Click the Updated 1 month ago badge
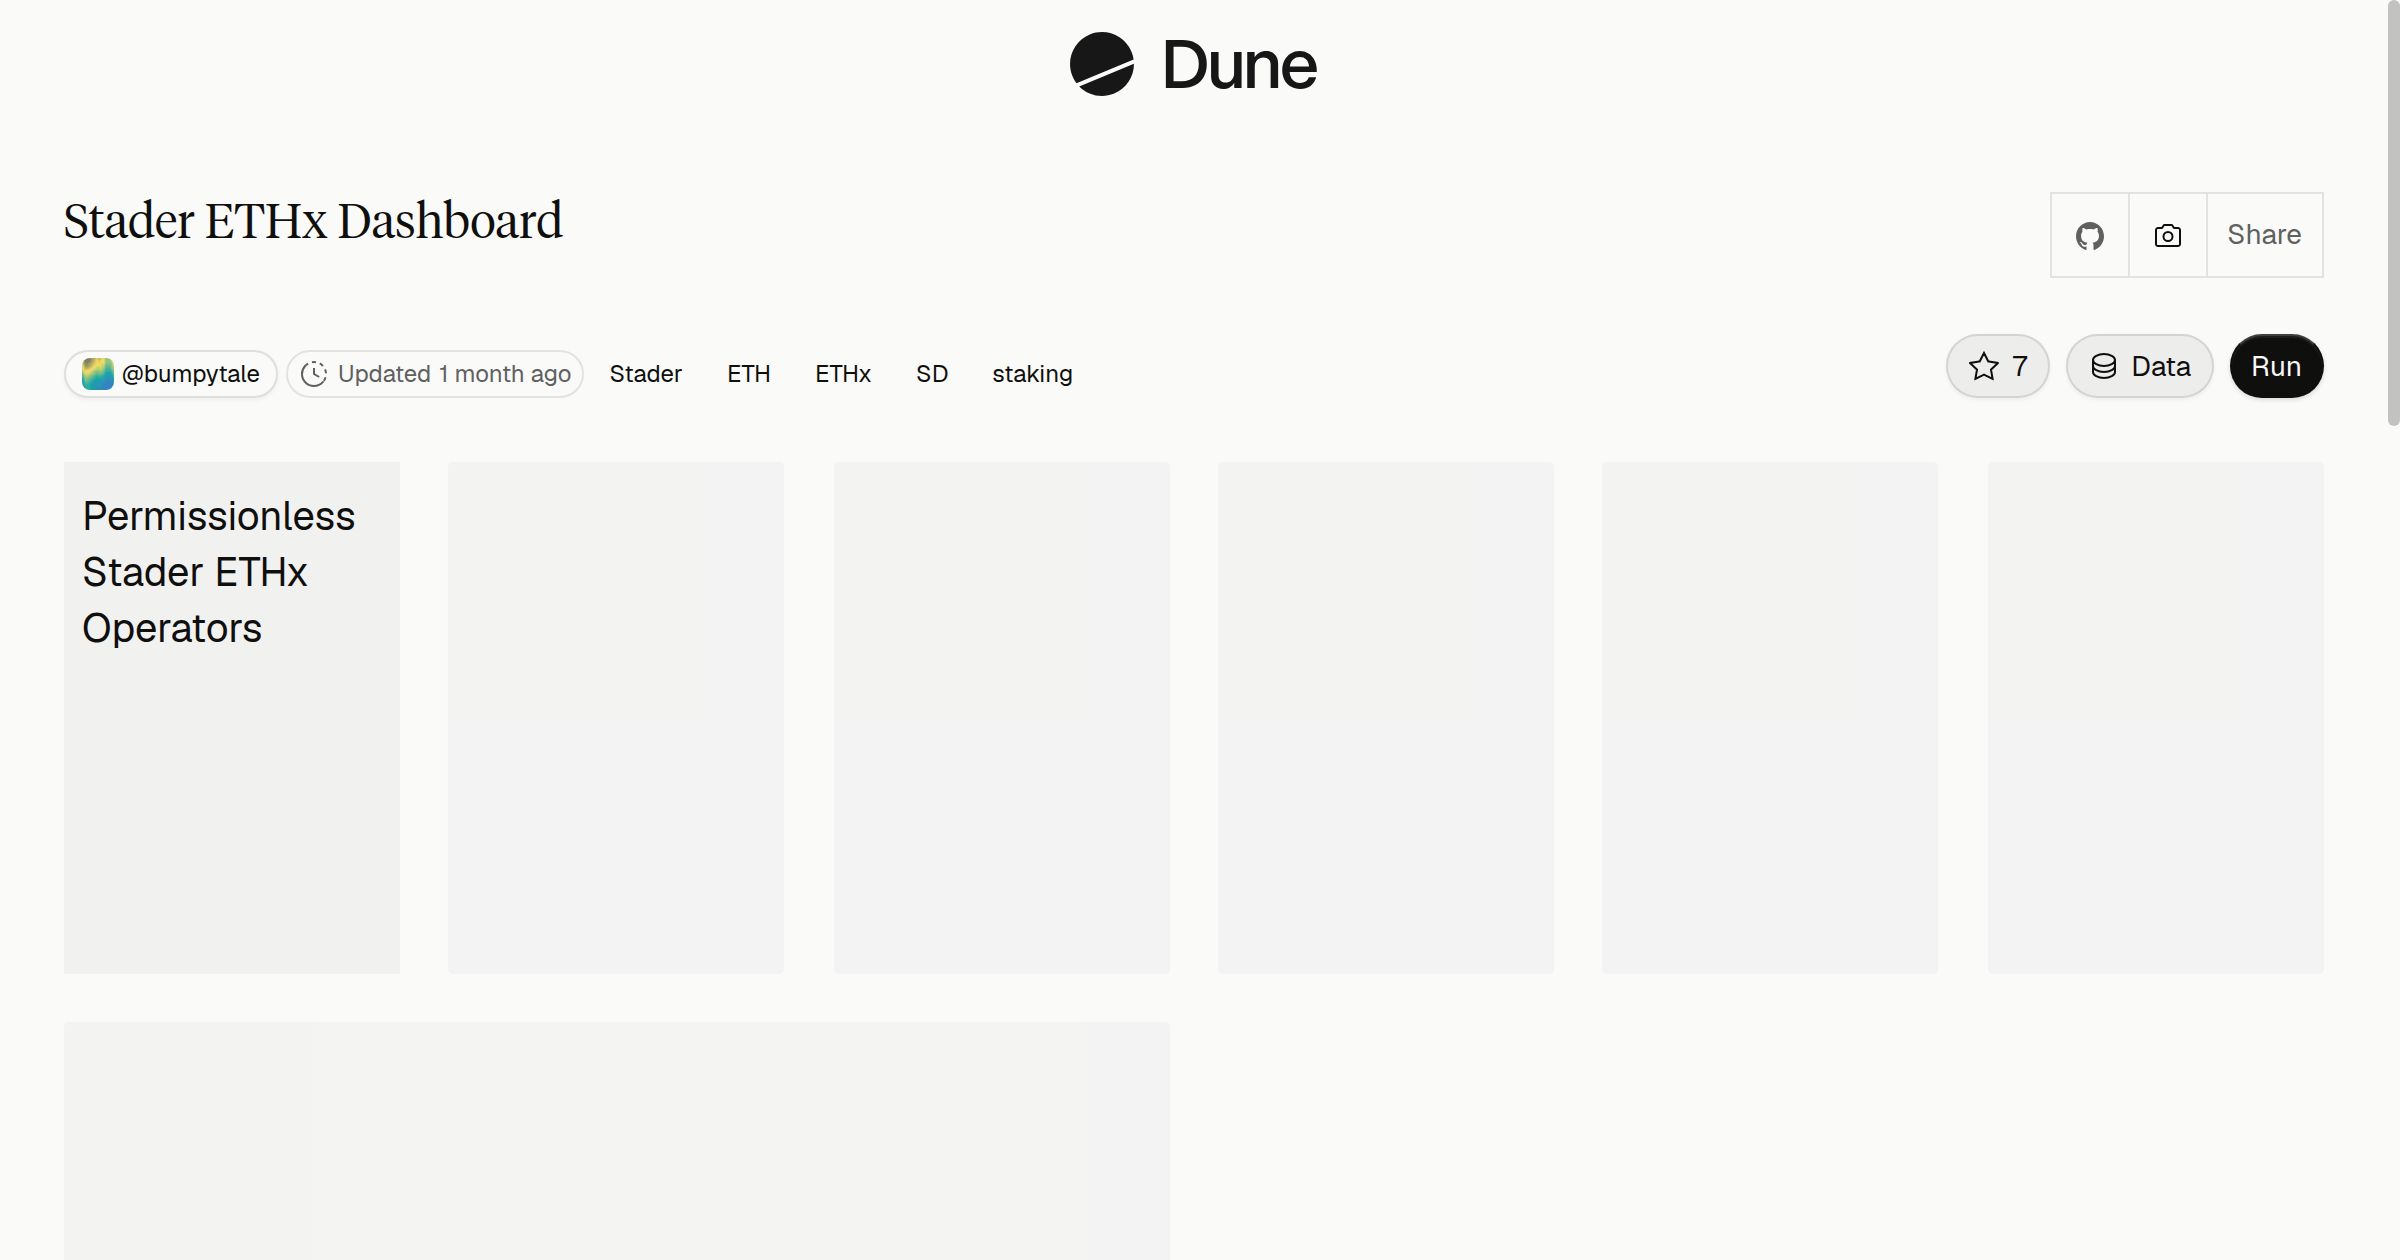Image resolution: width=2400 pixels, height=1260 pixels. click(x=435, y=374)
